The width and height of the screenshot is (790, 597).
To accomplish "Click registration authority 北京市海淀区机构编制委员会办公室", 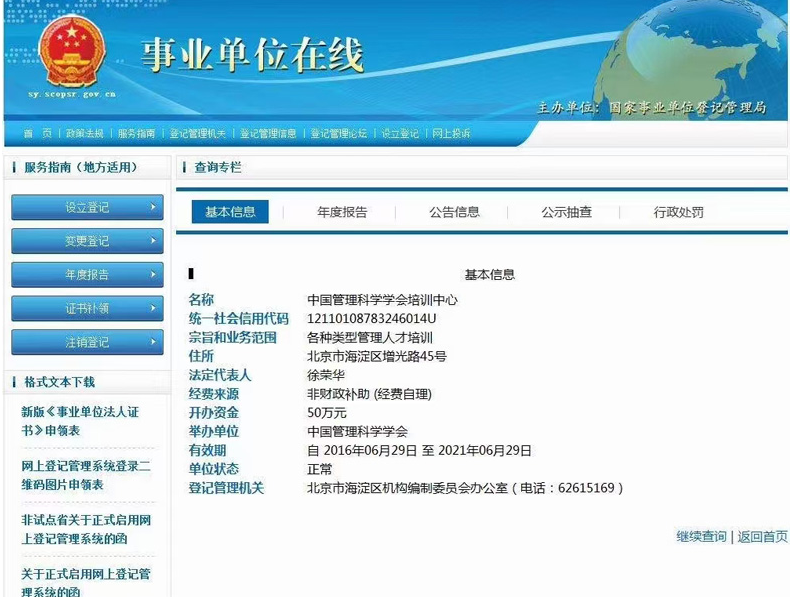I will (407, 488).
